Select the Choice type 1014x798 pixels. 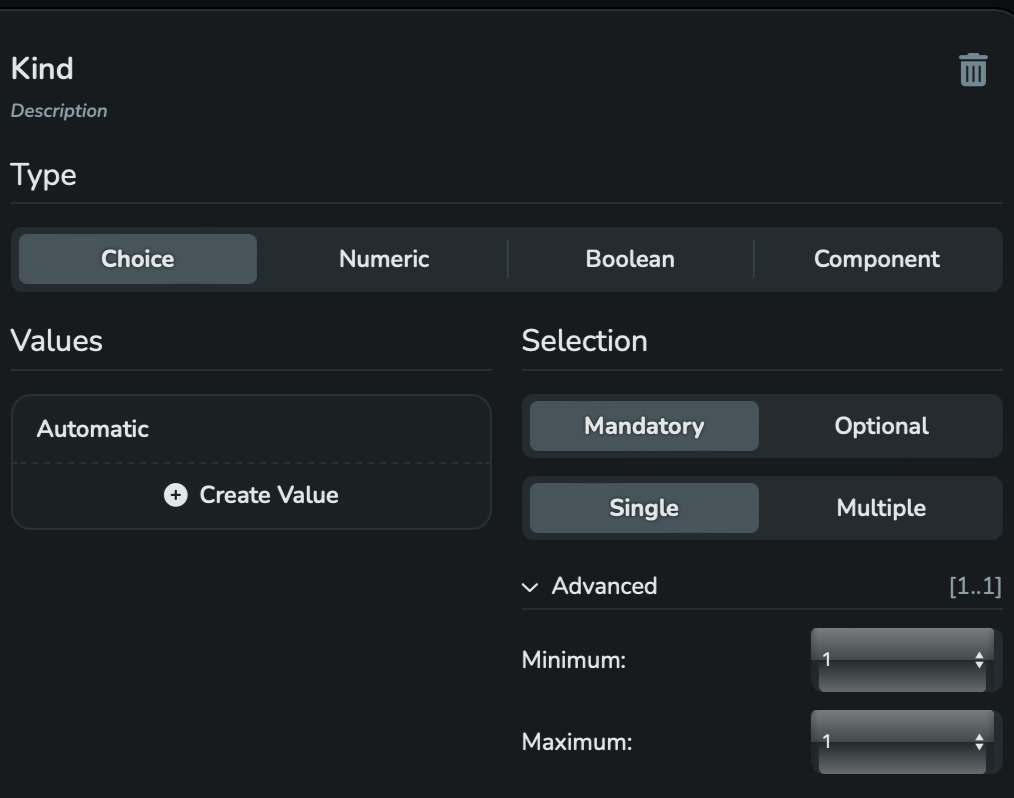point(138,259)
